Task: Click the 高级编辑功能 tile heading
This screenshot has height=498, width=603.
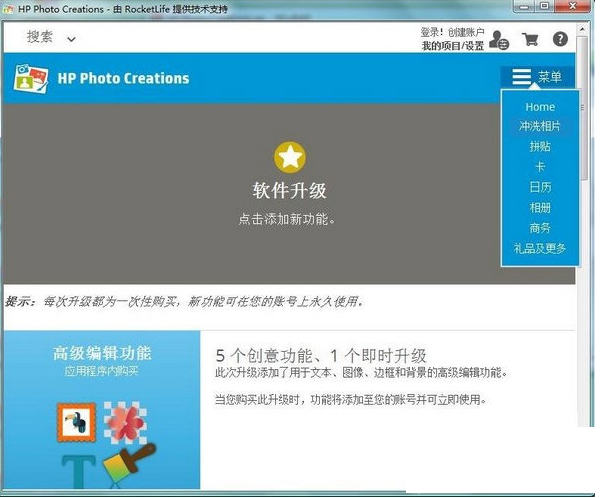Action: point(102,353)
